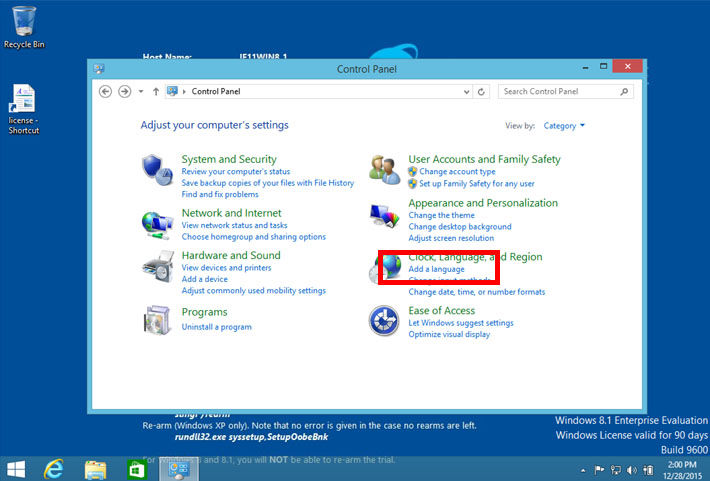Click the Network and Internet globe icon
The height and width of the screenshot is (481, 710).
coord(155,223)
